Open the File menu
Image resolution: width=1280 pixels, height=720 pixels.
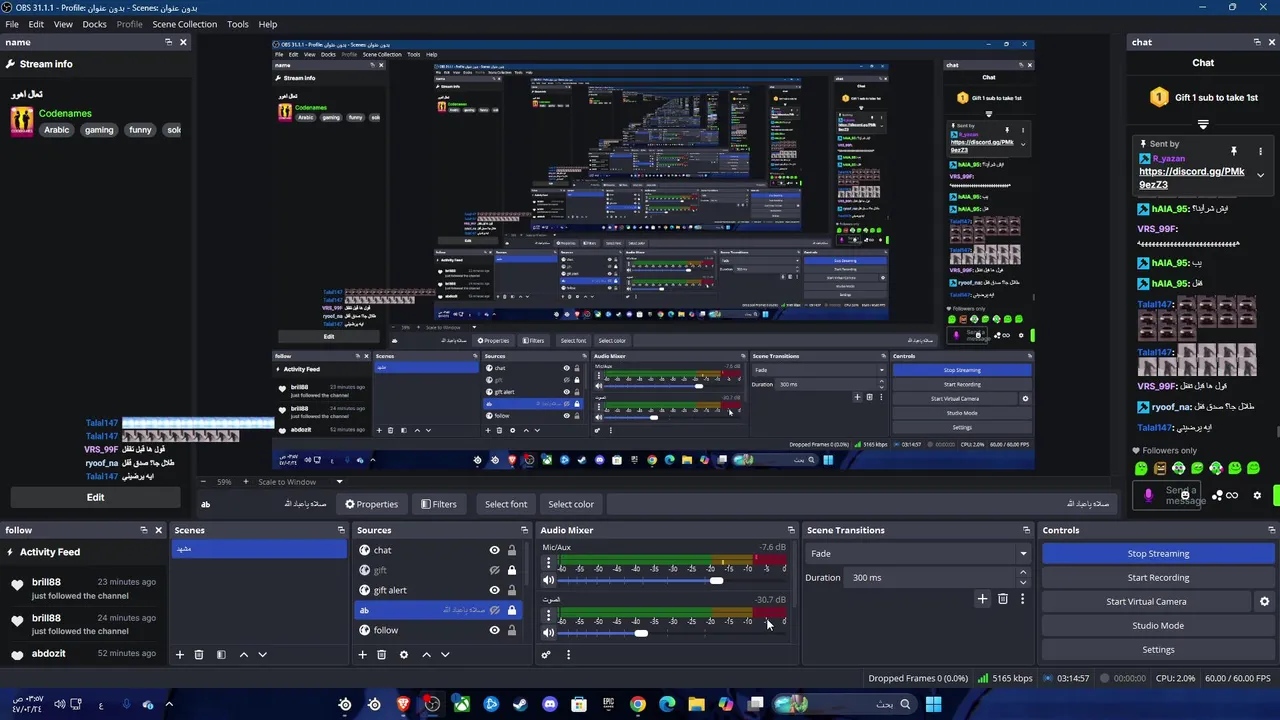coord(12,24)
